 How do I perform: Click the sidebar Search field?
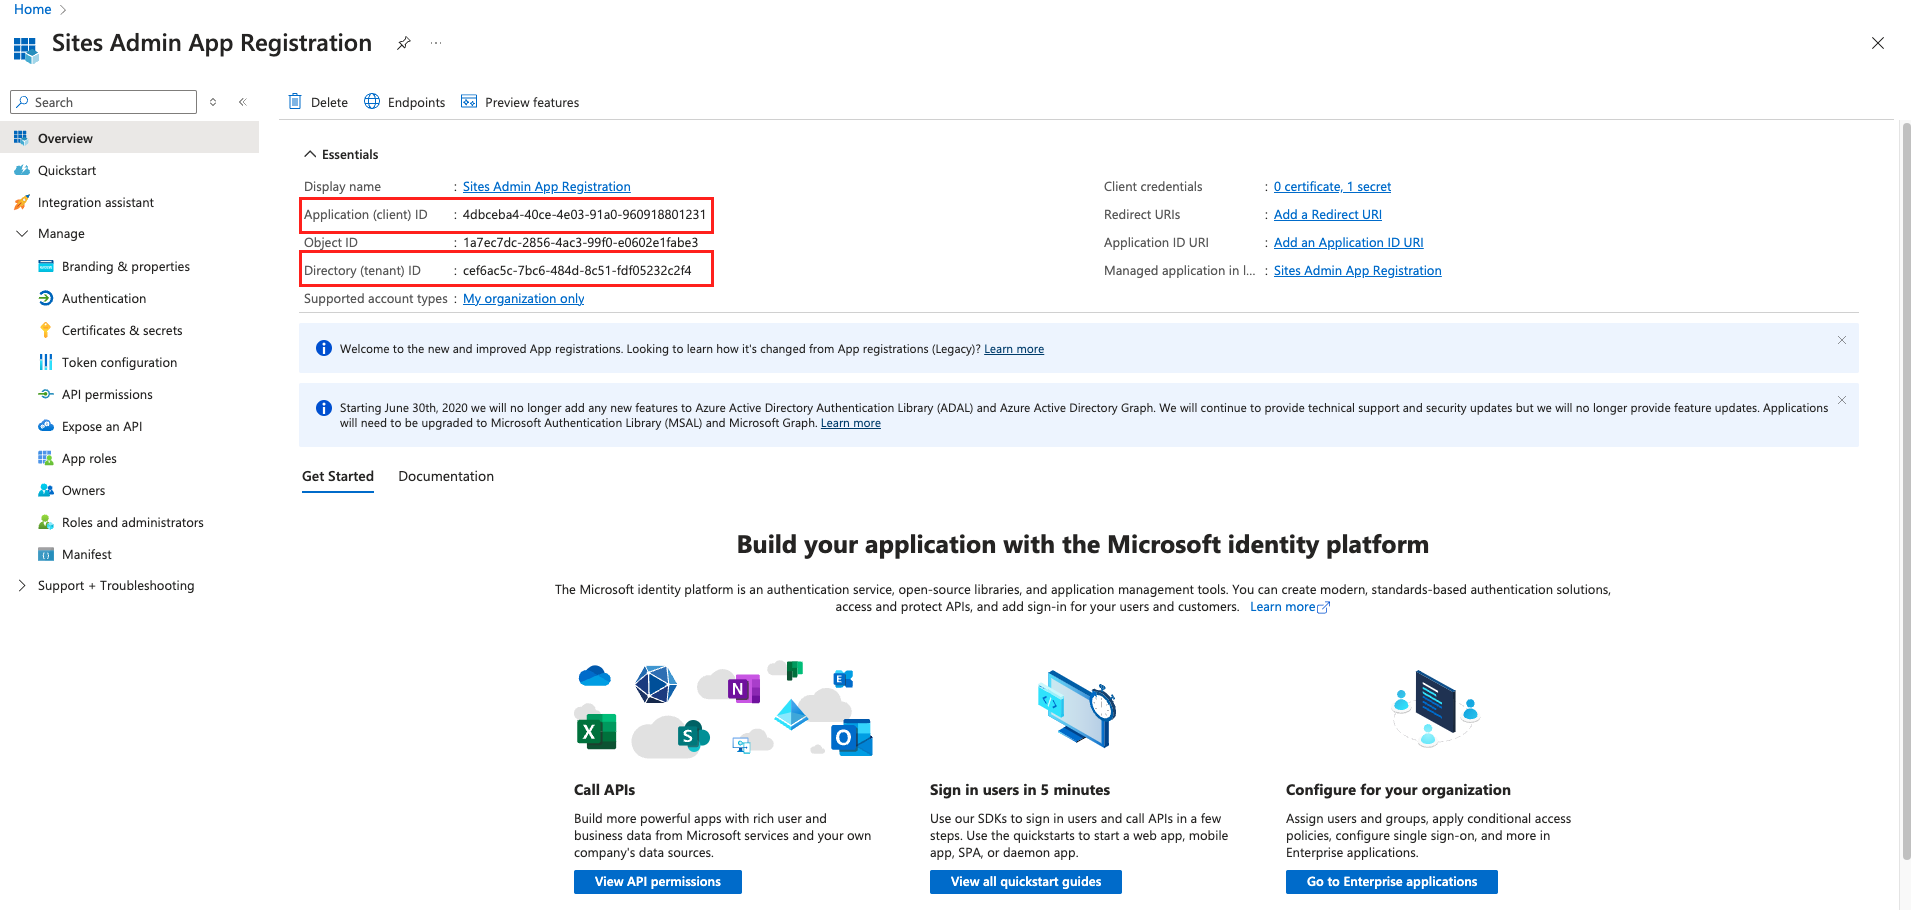pos(103,102)
